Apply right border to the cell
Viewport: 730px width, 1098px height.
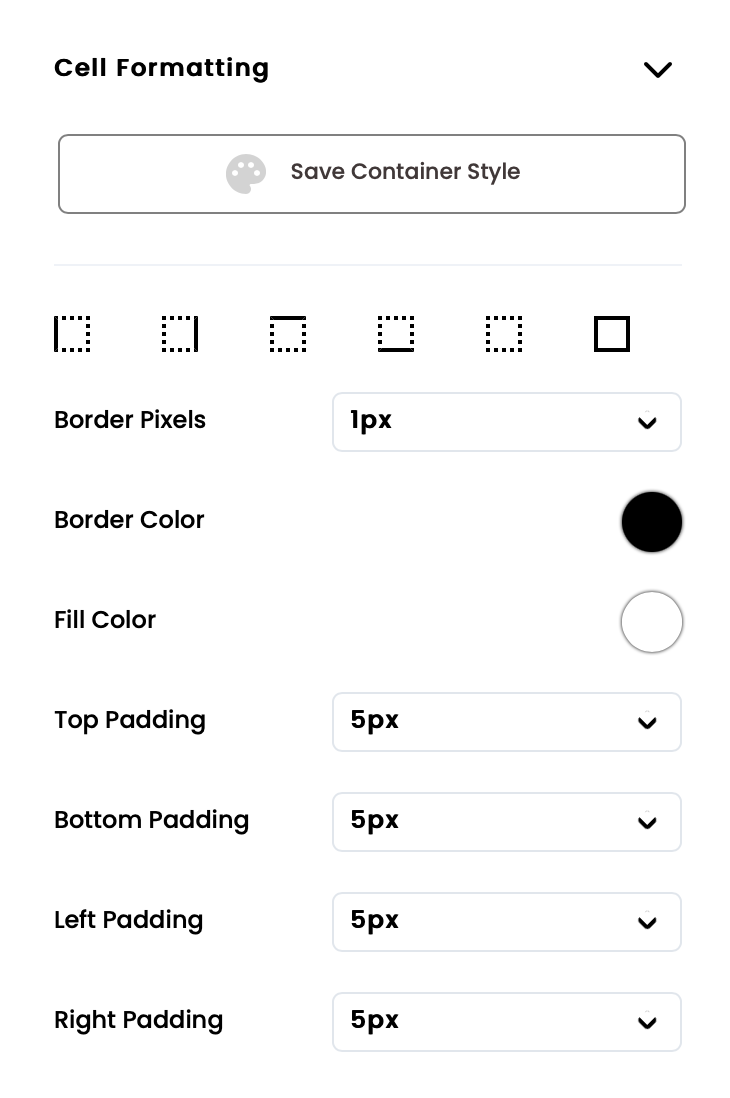(x=180, y=334)
